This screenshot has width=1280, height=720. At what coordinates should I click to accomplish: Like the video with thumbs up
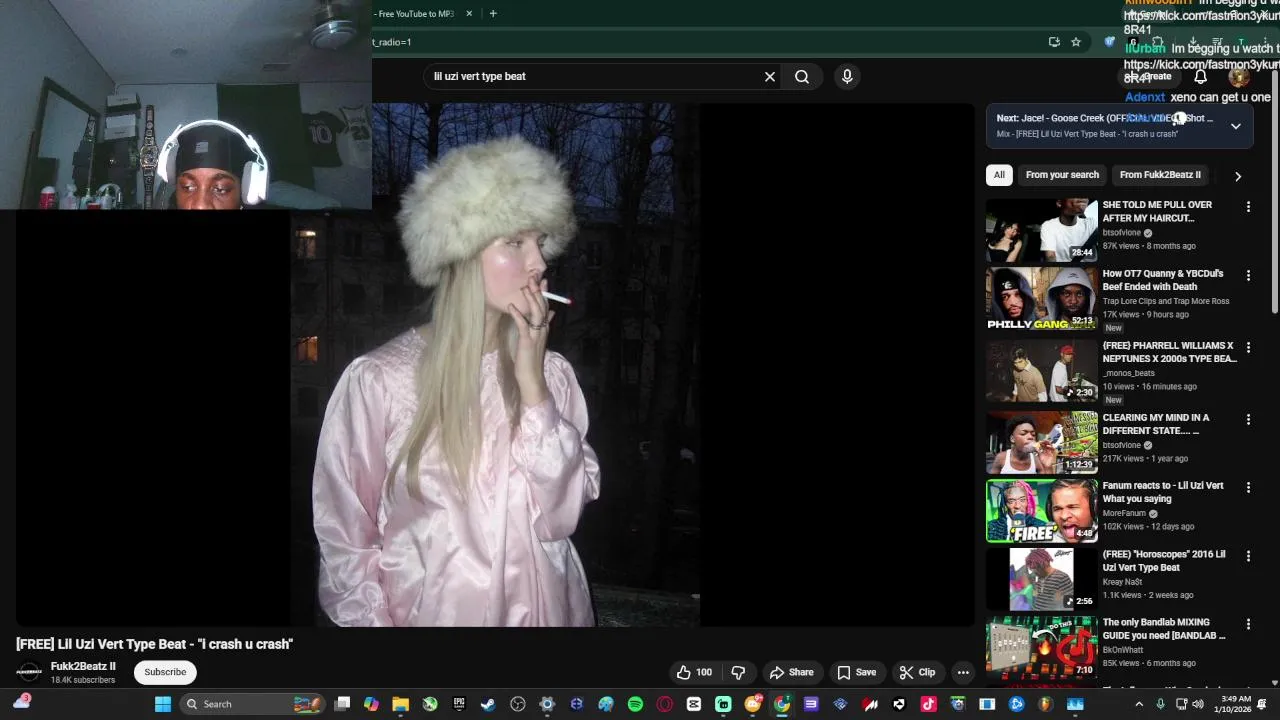tap(694, 673)
